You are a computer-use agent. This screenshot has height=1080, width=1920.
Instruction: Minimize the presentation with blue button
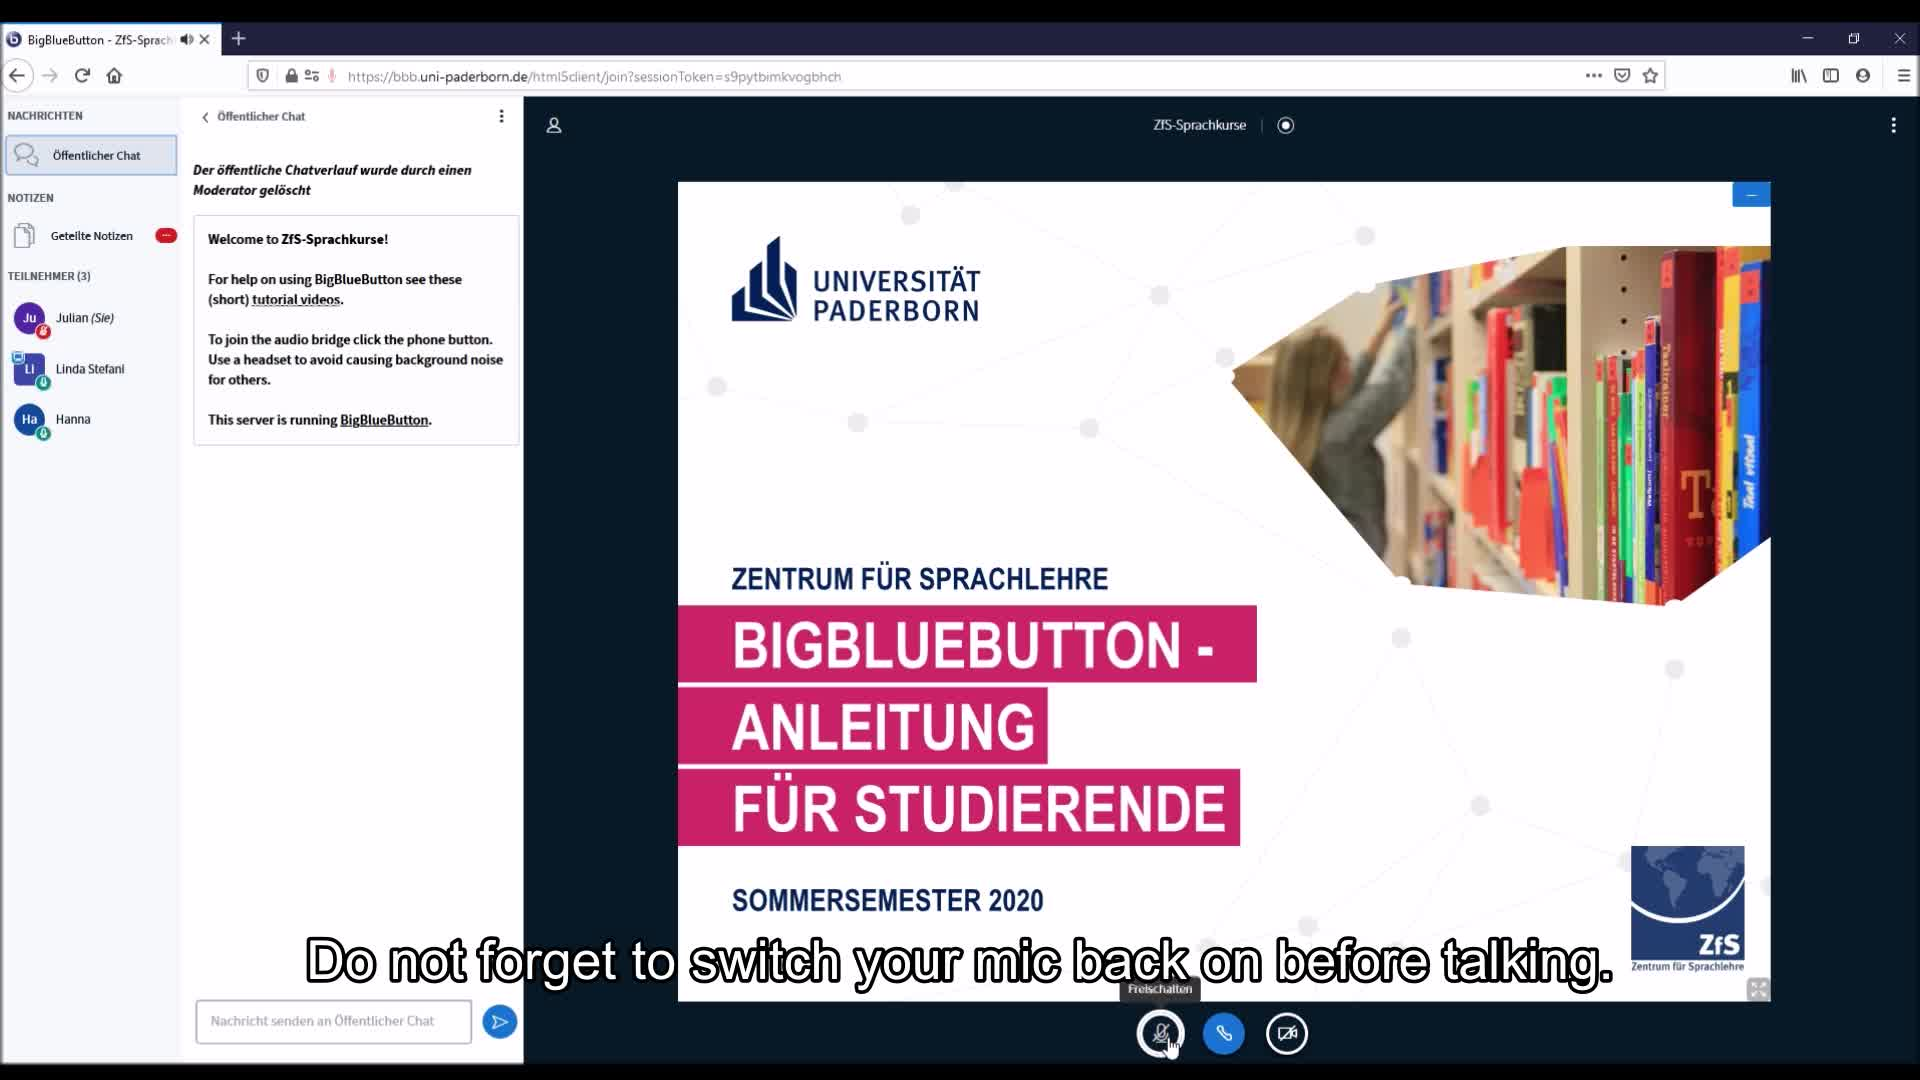pyautogui.click(x=1750, y=195)
